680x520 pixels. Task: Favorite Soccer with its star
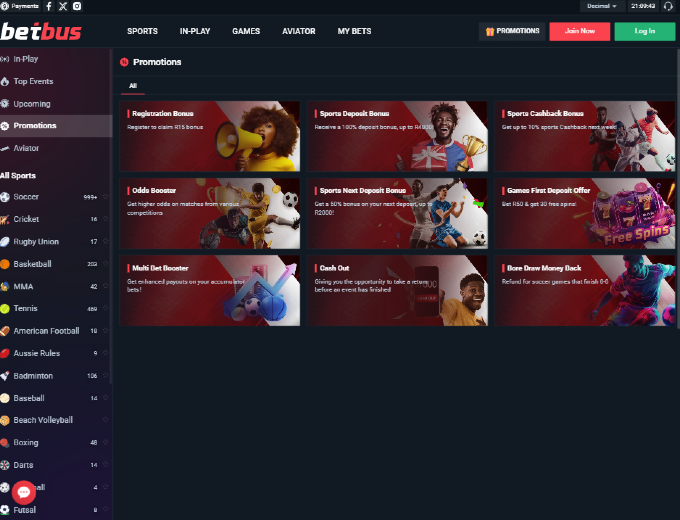click(105, 197)
